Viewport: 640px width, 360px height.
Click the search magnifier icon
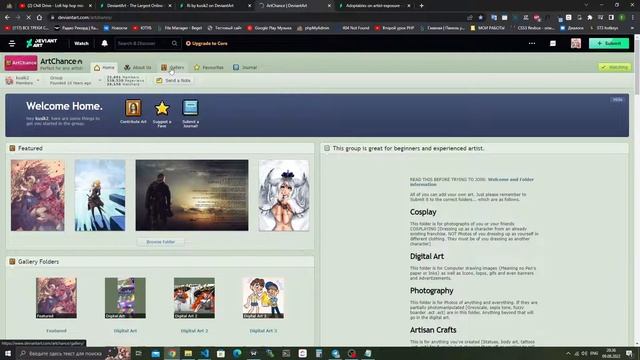coord(175,43)
